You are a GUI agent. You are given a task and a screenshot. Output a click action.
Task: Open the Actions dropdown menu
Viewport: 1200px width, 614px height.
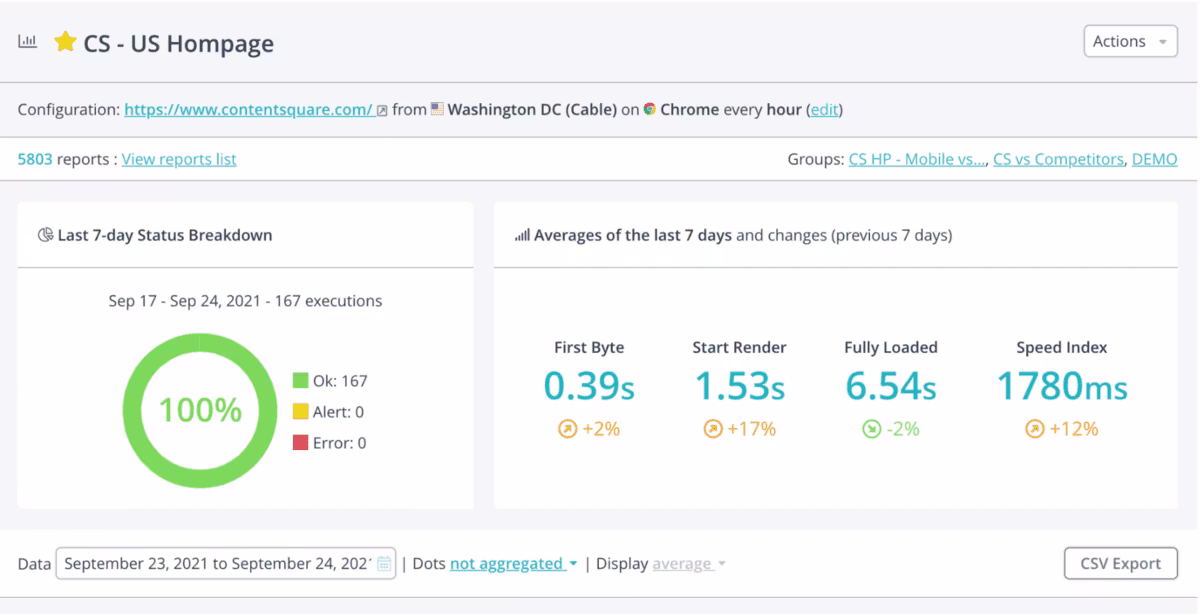coord(1130,41)
